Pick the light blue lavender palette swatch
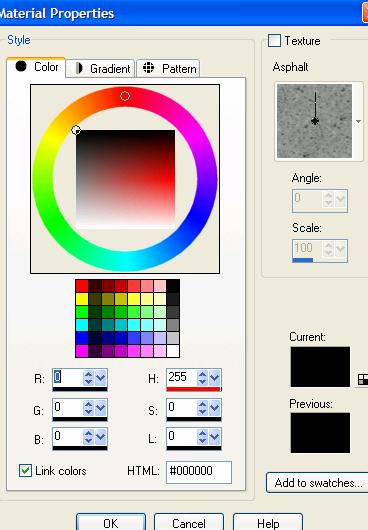This screenshot has height=530, width=368. pyautogui.click(x=160, y=338)
